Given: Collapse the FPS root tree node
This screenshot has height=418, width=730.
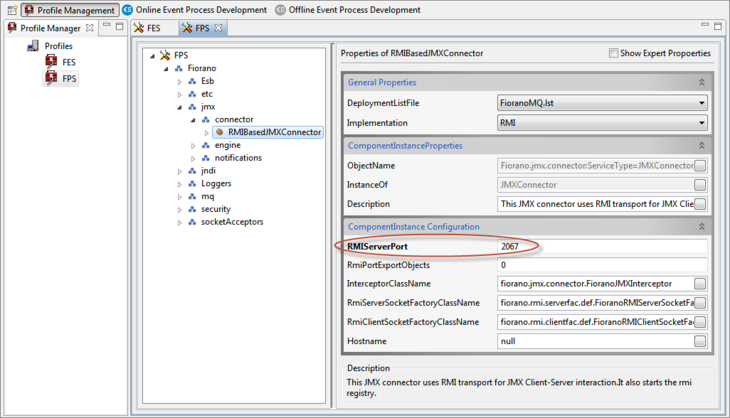Looking at the screenshot, I should [x=152, y=56].
